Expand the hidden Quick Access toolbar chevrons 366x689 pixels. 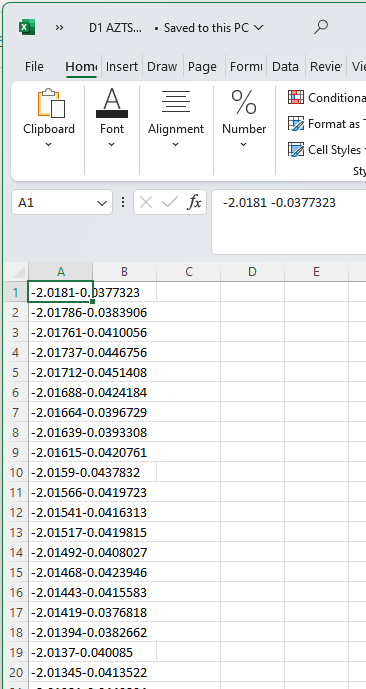pos(59,28)
